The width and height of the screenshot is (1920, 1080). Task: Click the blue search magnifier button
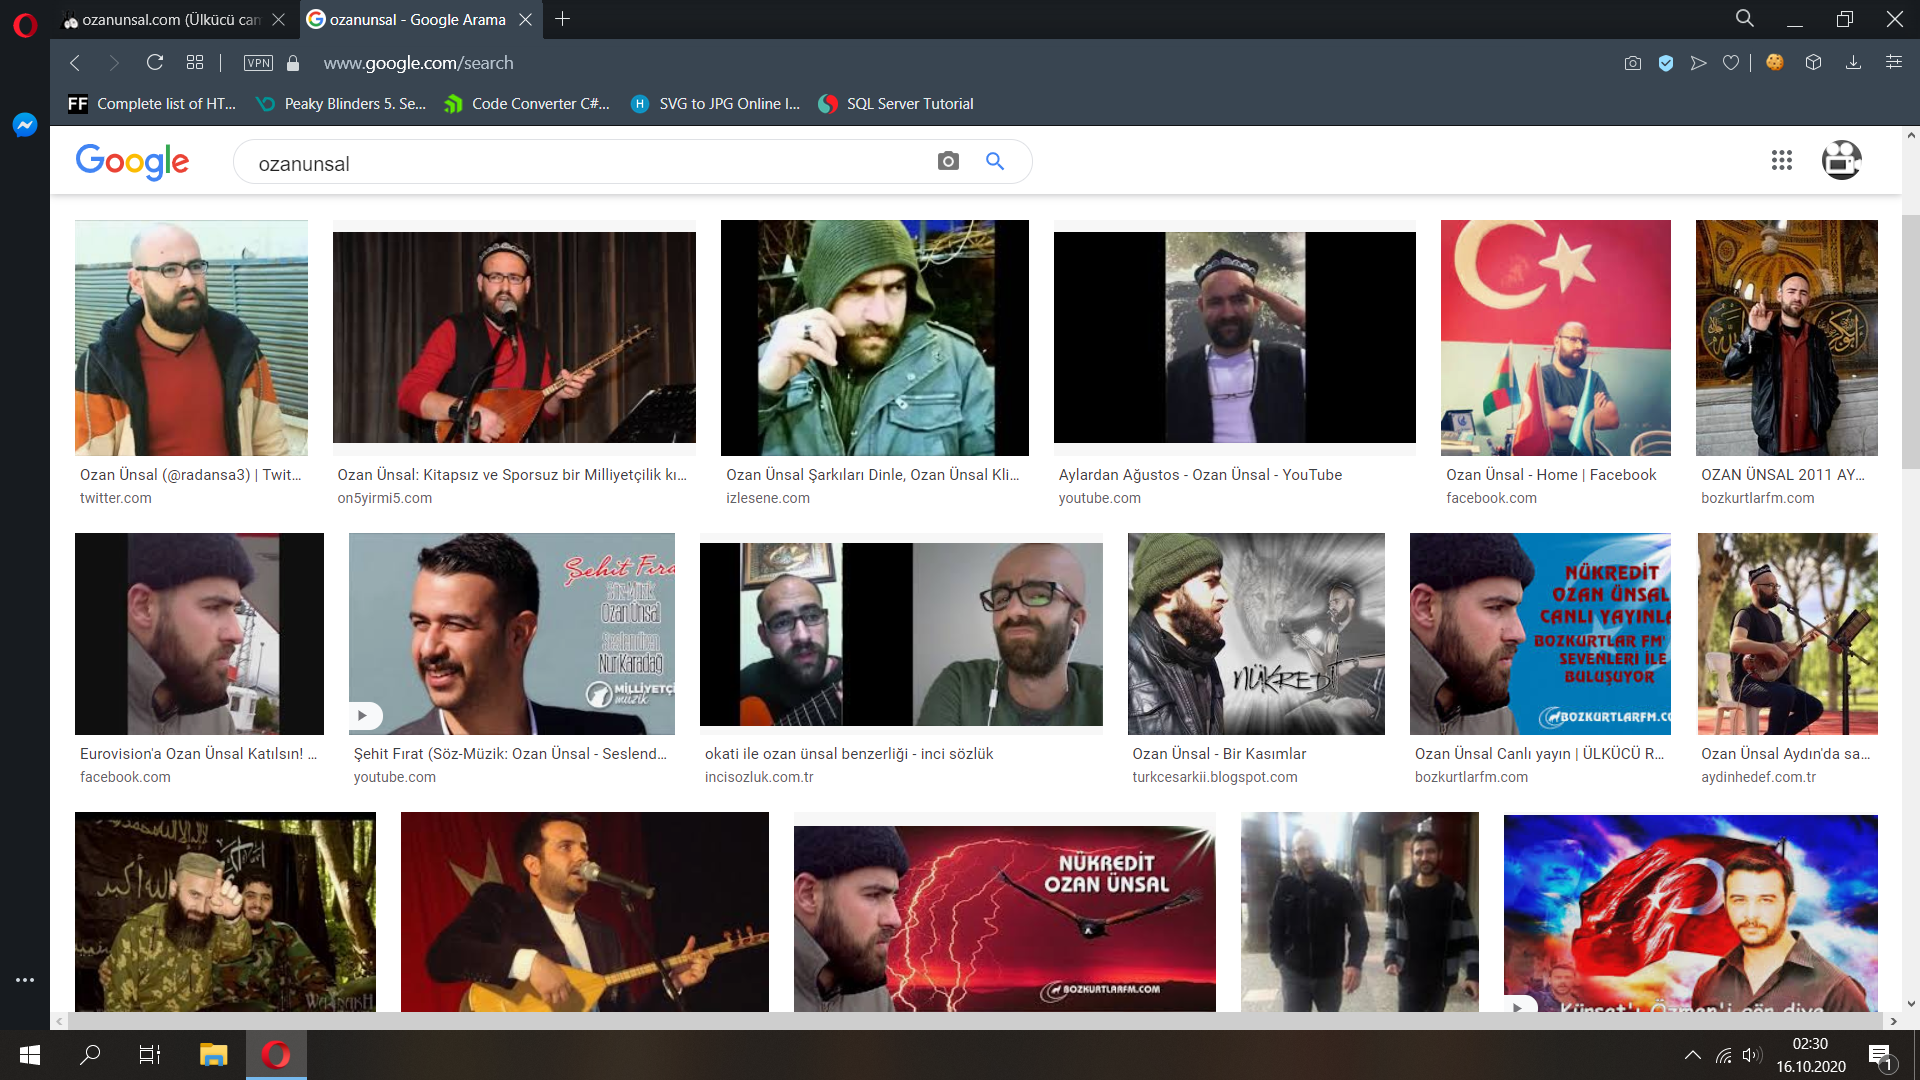tap(995, 161)
